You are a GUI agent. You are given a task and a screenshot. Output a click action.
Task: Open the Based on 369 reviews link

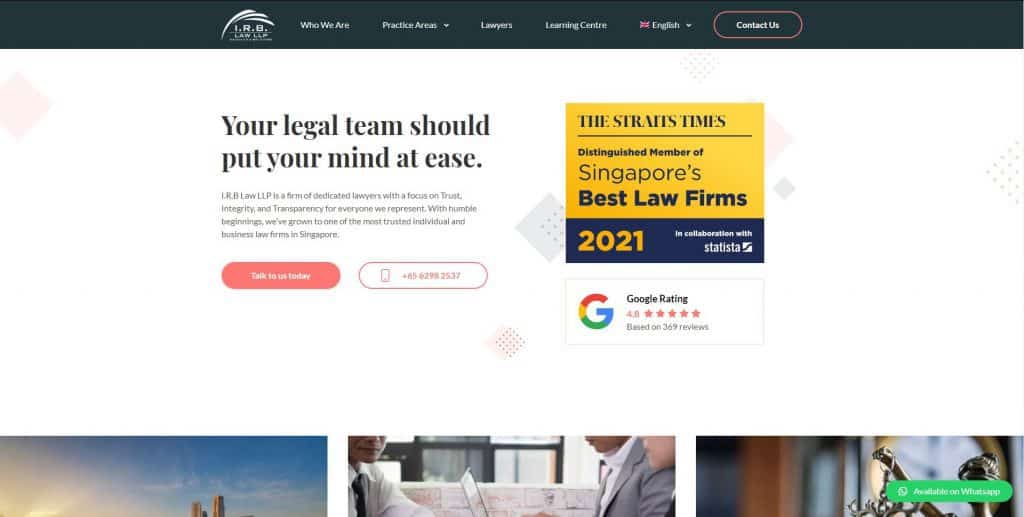click(x=667, y=327)
